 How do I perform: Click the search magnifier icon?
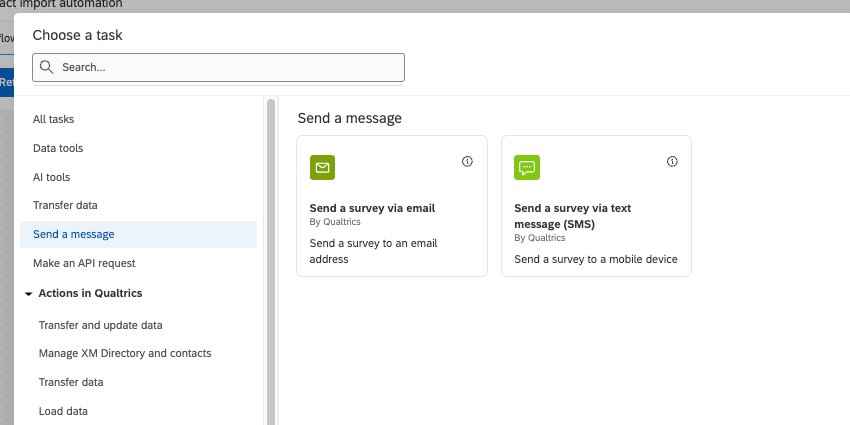click(47, 67)
